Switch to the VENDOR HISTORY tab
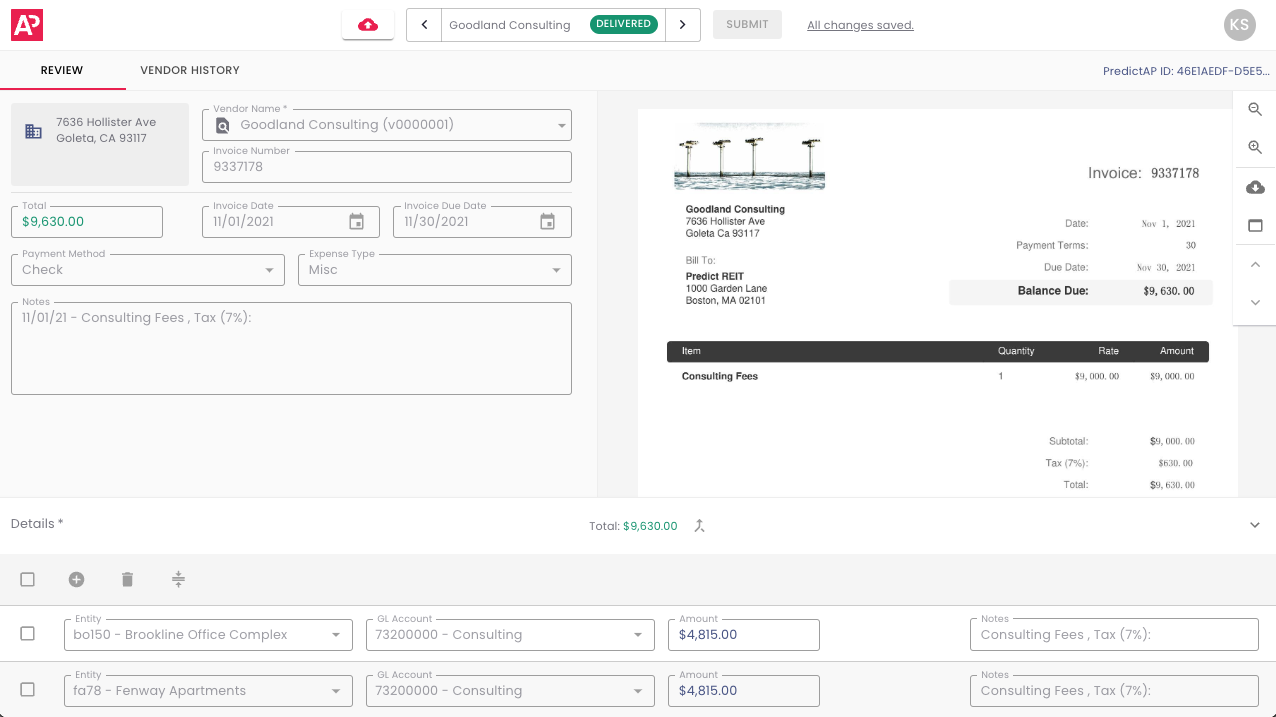1276x717 pixels. click(189, 70)
